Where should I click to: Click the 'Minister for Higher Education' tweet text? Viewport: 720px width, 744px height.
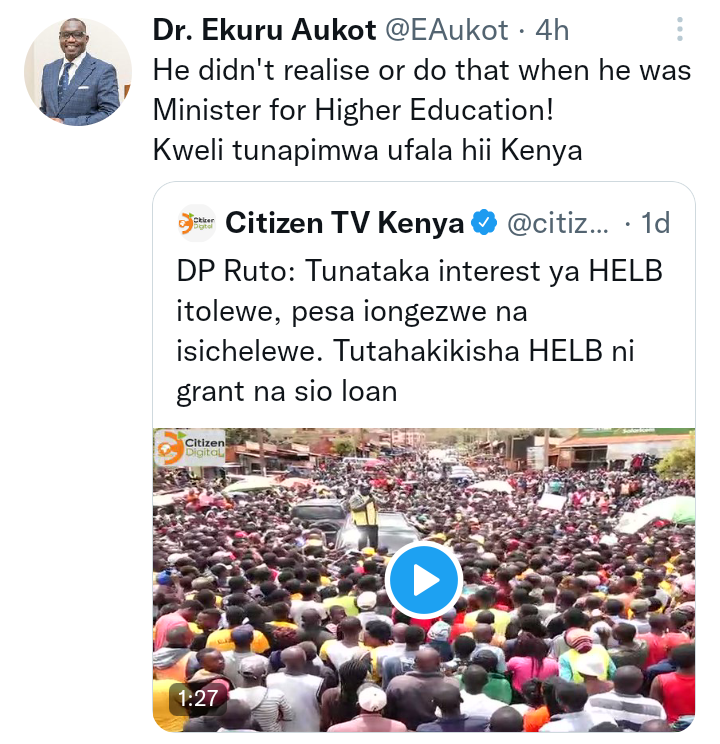(x=353, y=110)
